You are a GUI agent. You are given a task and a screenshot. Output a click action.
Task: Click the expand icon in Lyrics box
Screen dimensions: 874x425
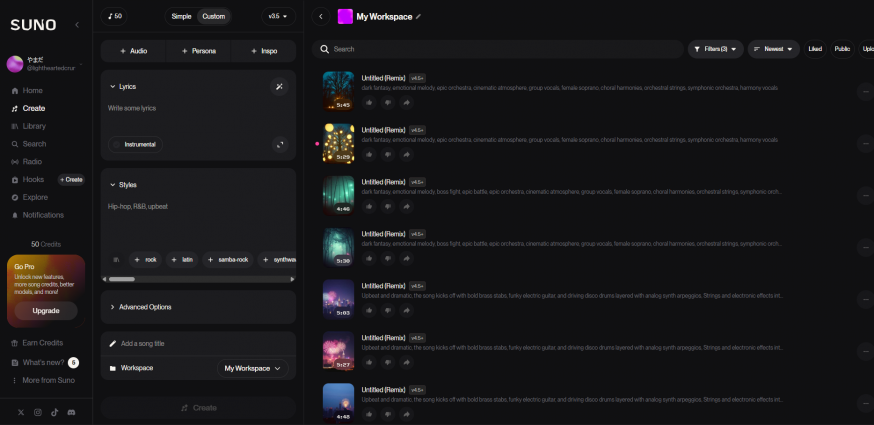pos(279,144)
